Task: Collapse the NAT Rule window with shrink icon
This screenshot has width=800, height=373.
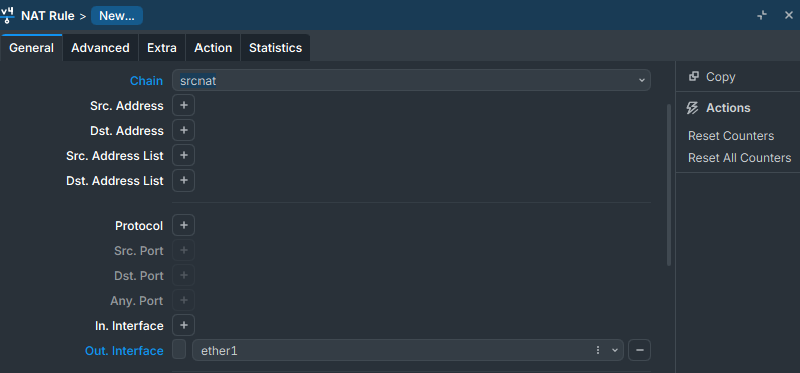Action: point(762,15)
